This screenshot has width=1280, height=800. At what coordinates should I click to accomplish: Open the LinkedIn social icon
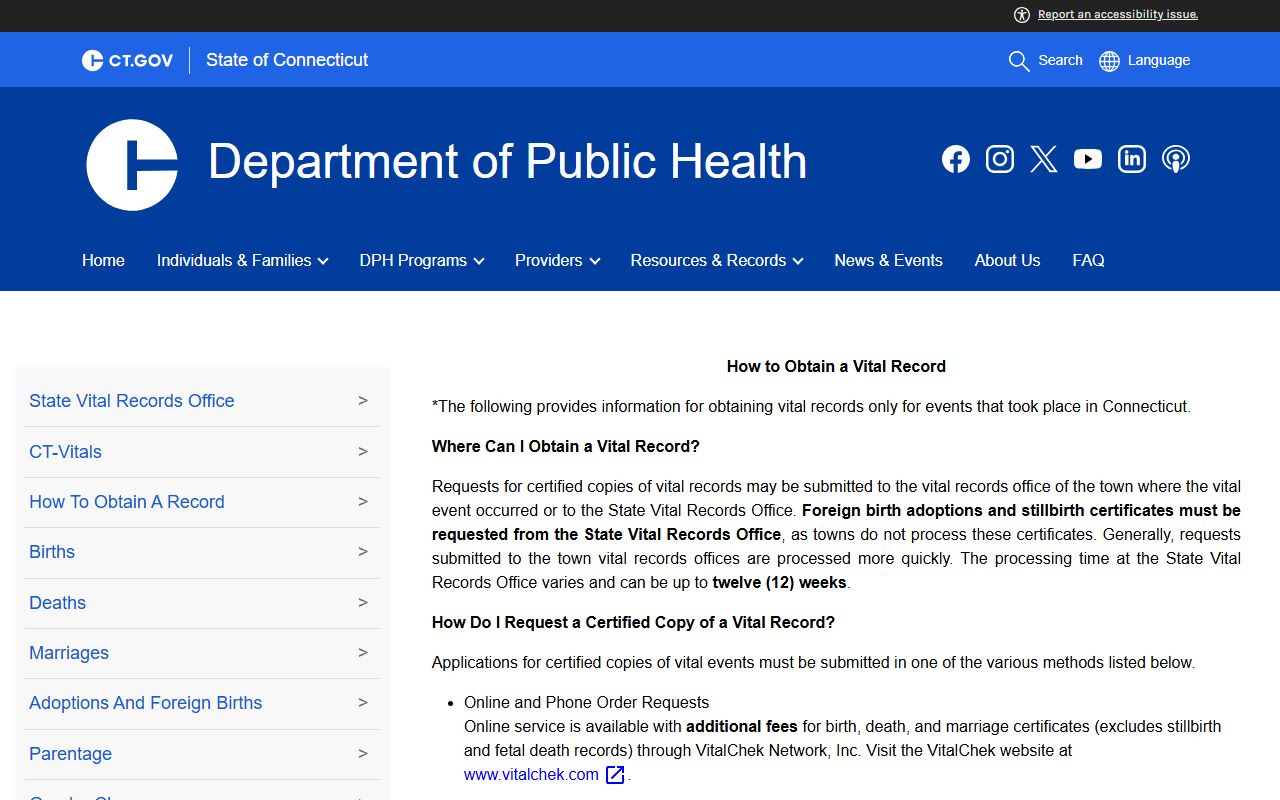pyautogui.click(x=1132, y=159)
